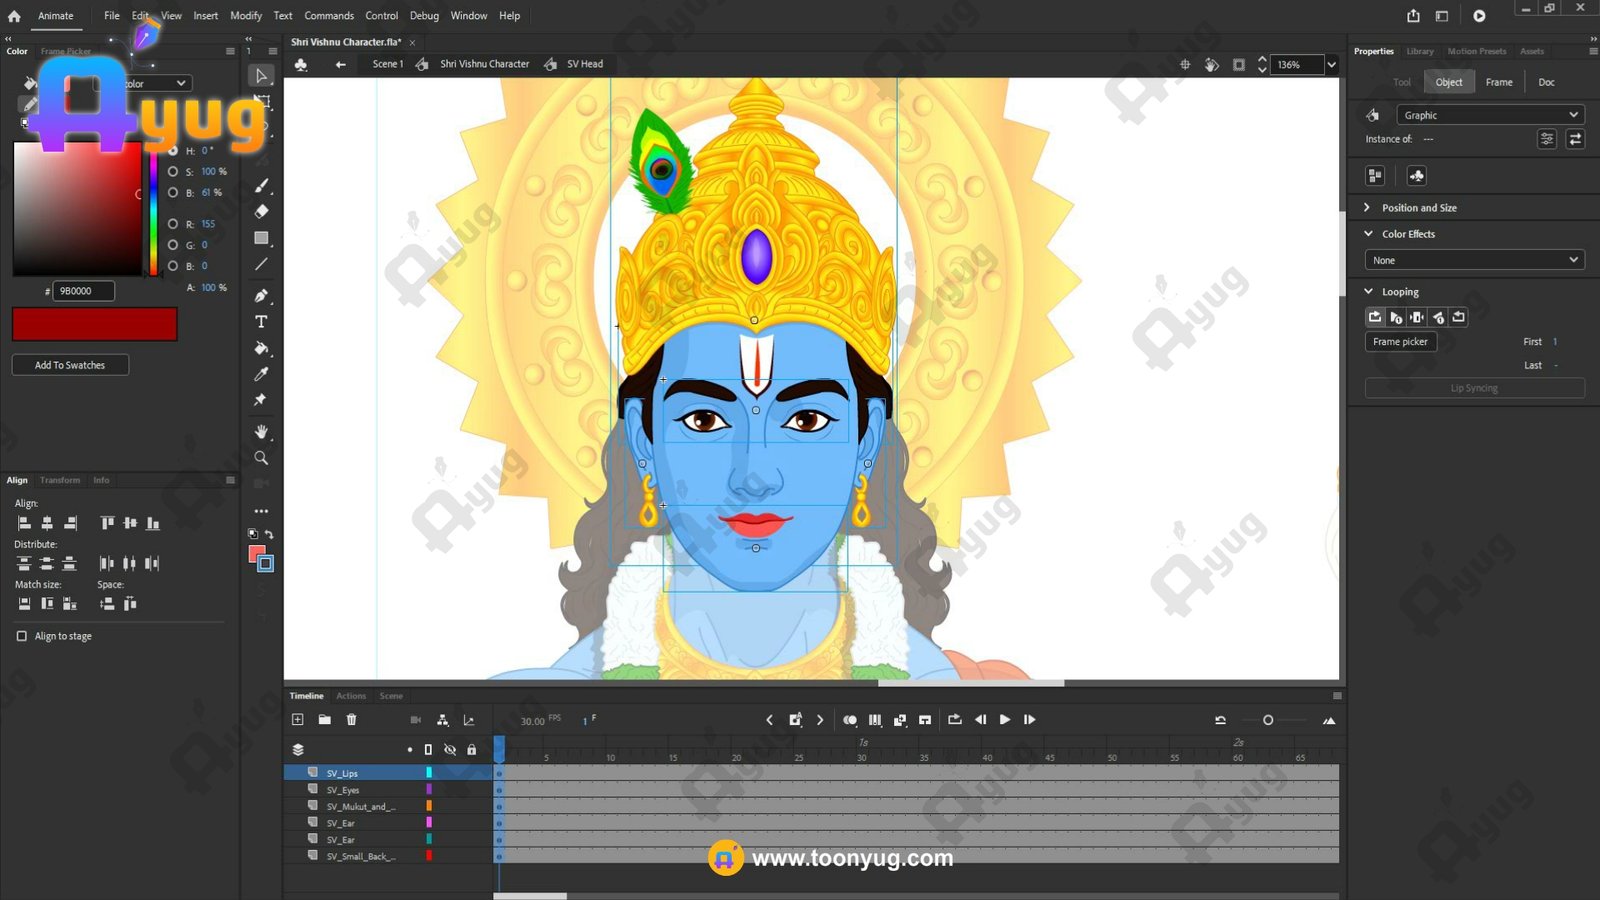Viewport: 1600px width, 900px height.
Task: Open the Edit Toolbar three-dots icon
Action: click(261, 511)
